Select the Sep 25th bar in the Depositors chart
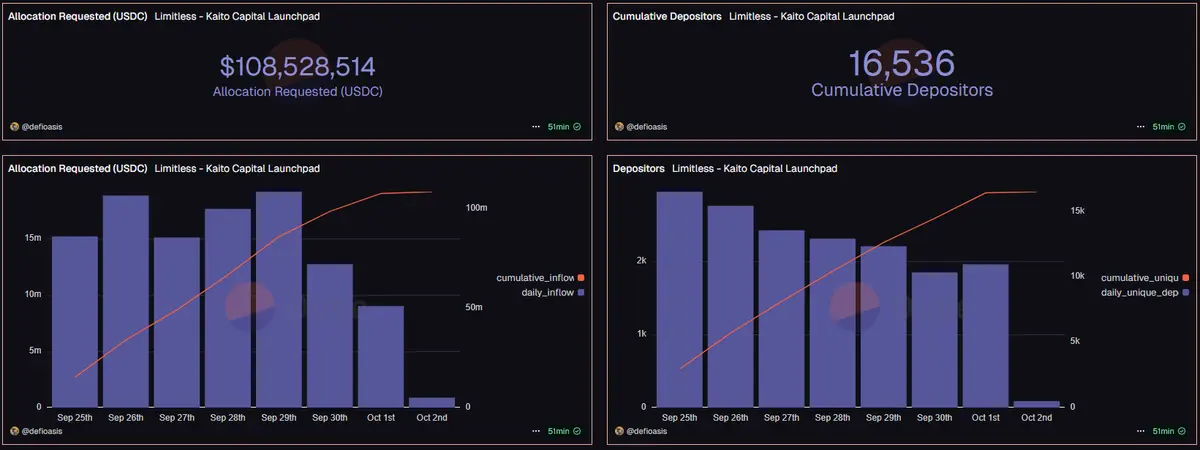 click(680, 299)
